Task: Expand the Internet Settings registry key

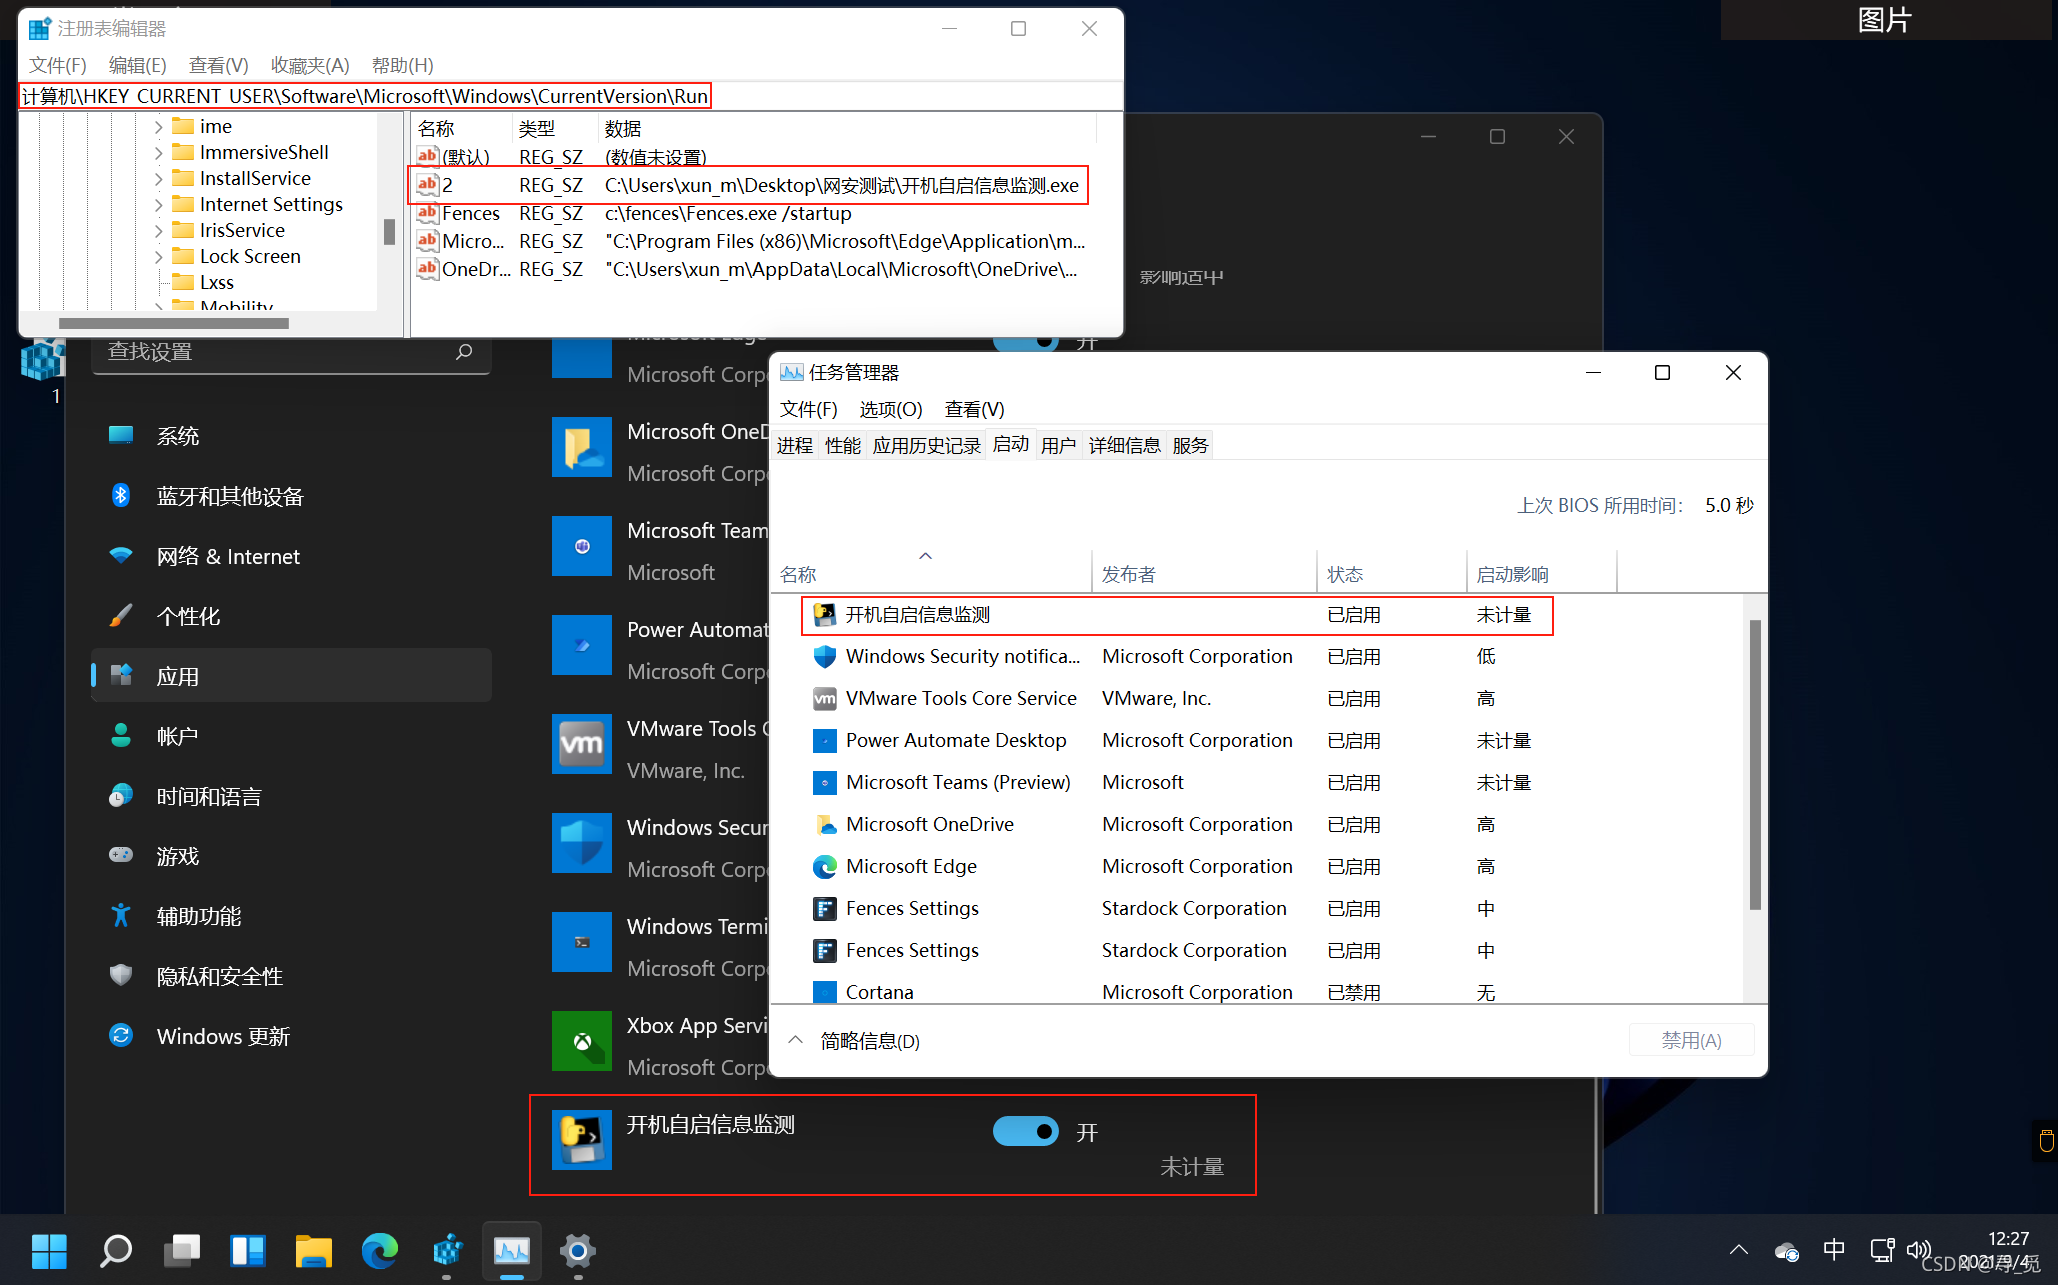Action: [x=158, y=205]
